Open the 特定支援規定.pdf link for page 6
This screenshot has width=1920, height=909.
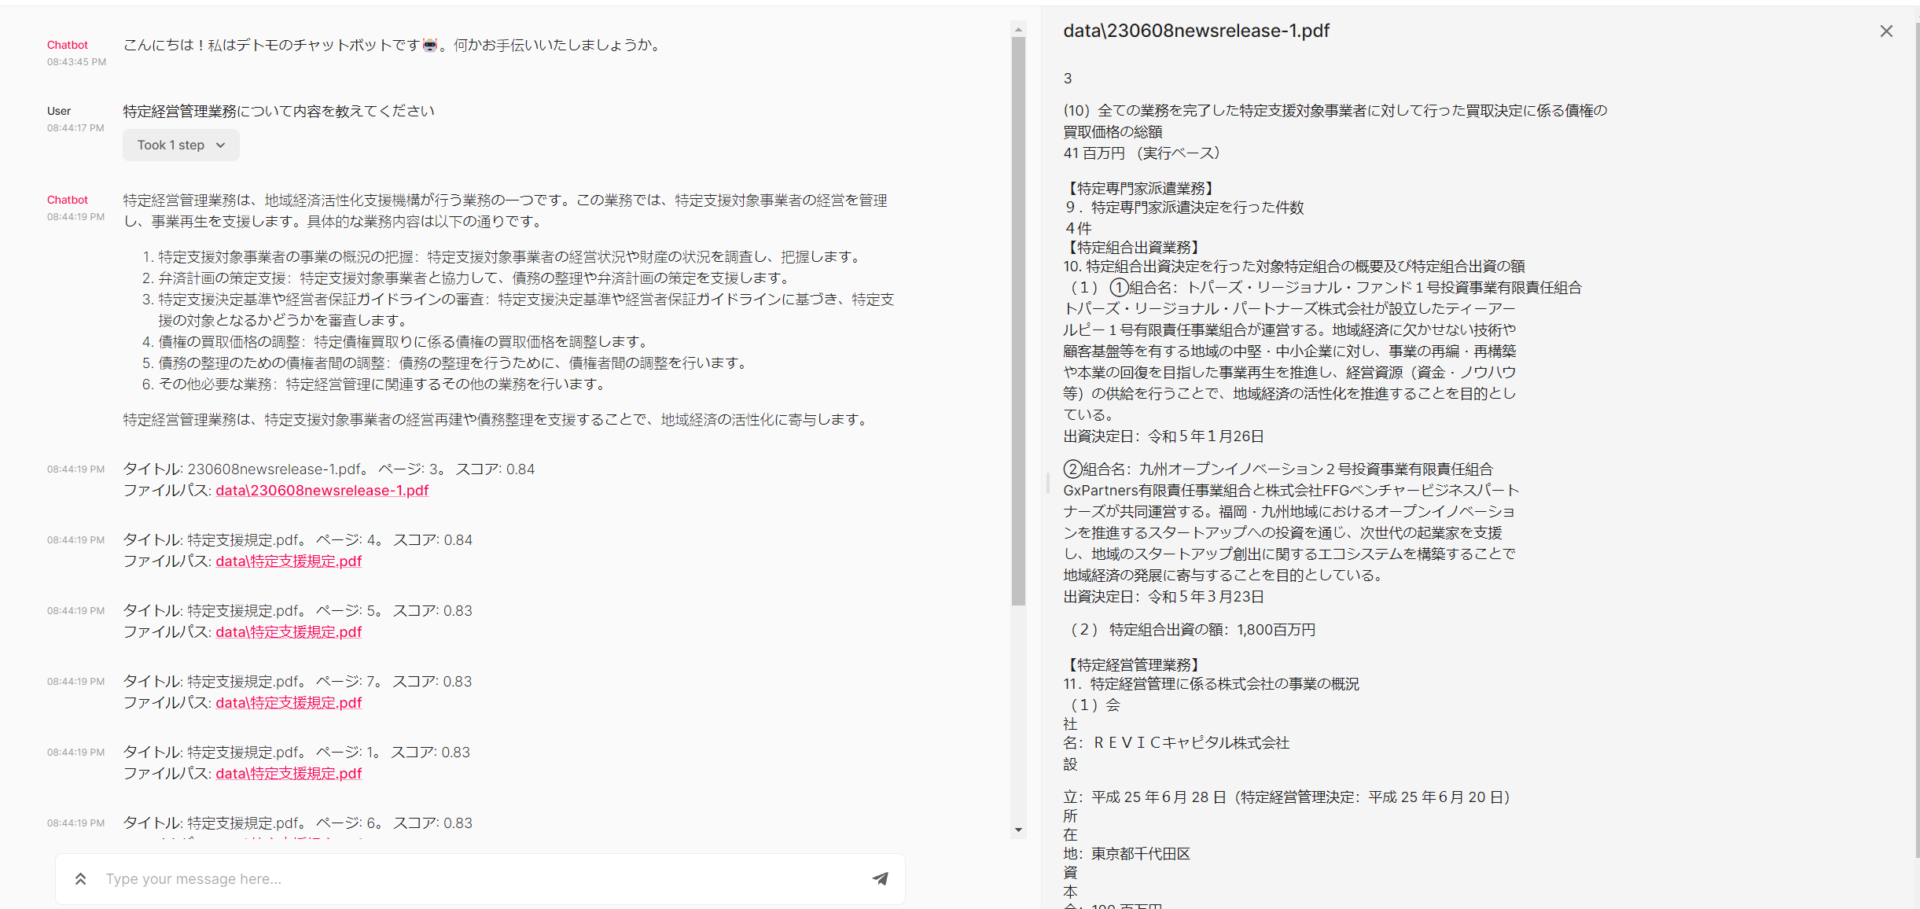point(288,843)
